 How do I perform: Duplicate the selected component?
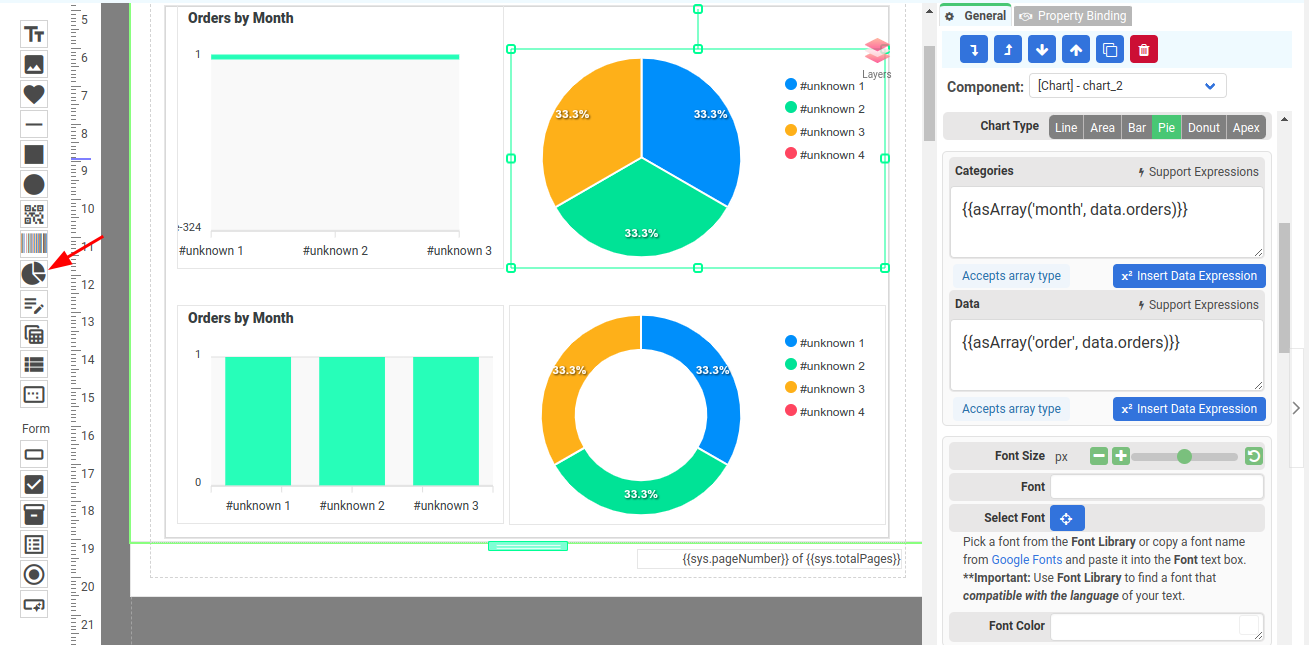(1109, 49)
